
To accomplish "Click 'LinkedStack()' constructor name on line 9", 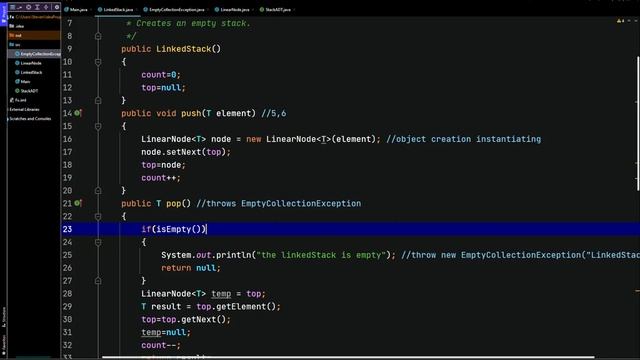I will tap(189, 49).
